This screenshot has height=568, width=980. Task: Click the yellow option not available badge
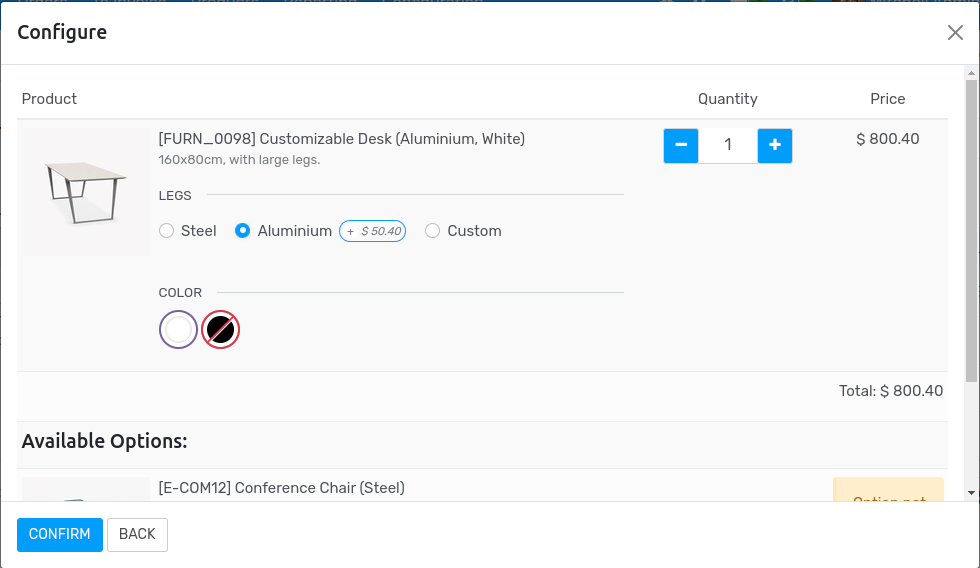(888, 490)
